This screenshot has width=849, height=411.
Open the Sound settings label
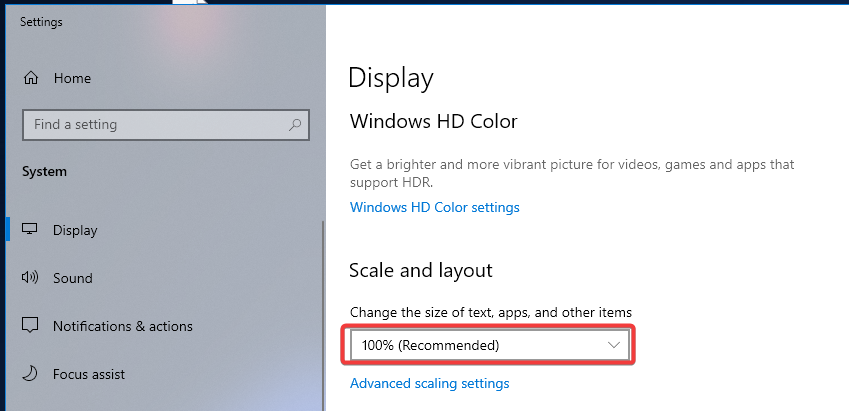pyautogui.click(x=73, y=278)
